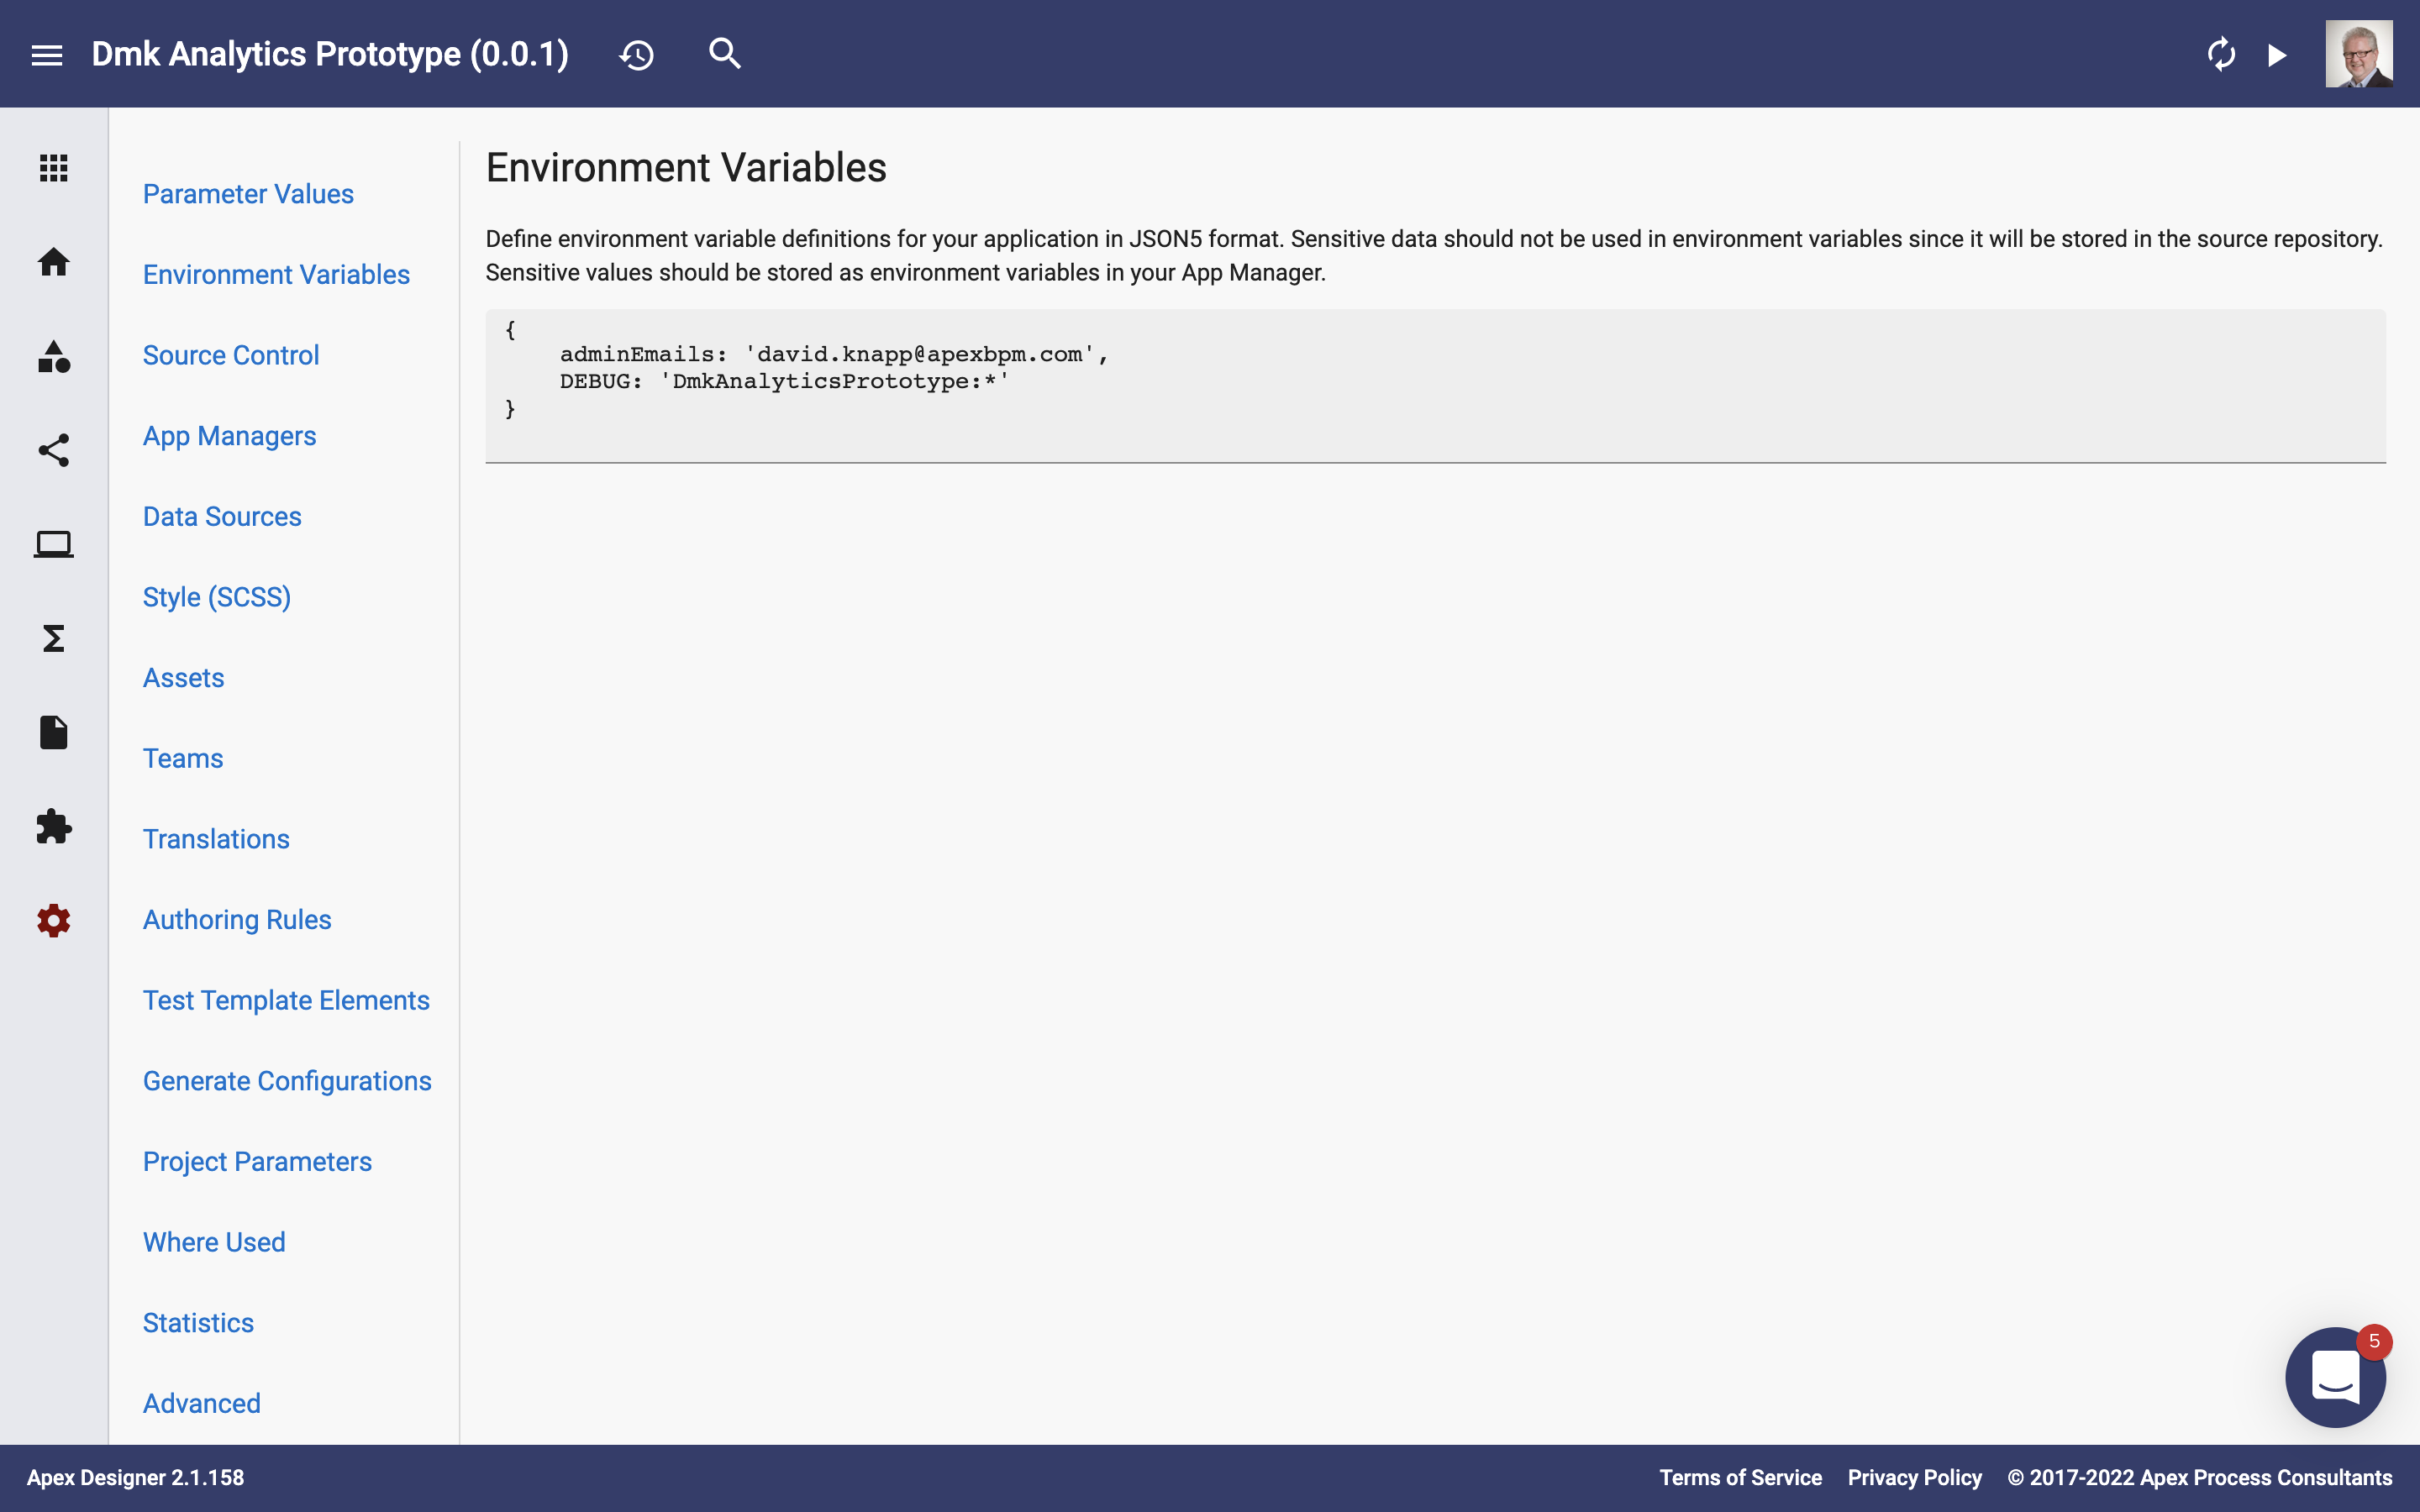Select the App Managers link
The height and width of the screenshot is (1512, 2420).
[x=230, y=435]
